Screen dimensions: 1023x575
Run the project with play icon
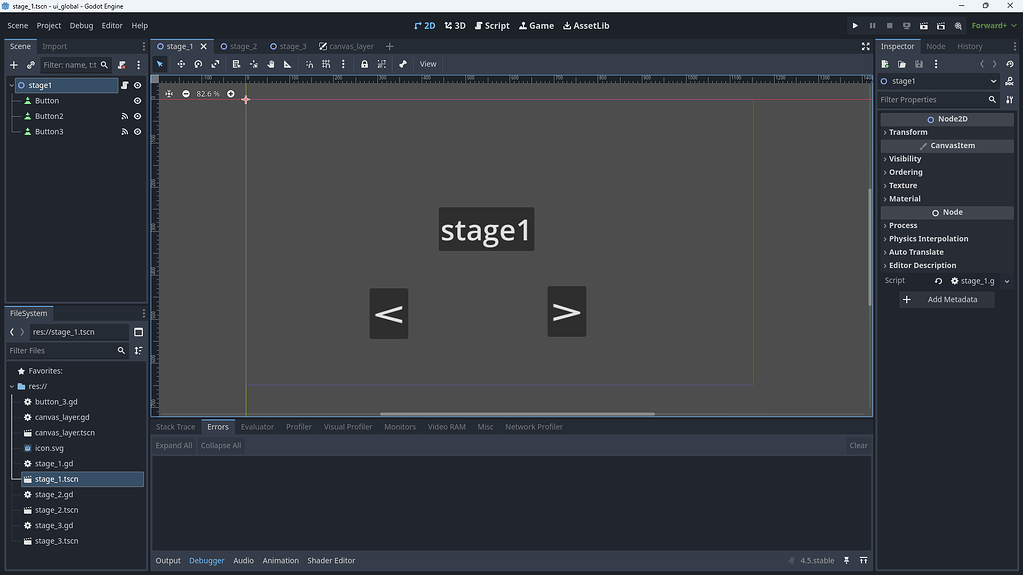point(855,25)
